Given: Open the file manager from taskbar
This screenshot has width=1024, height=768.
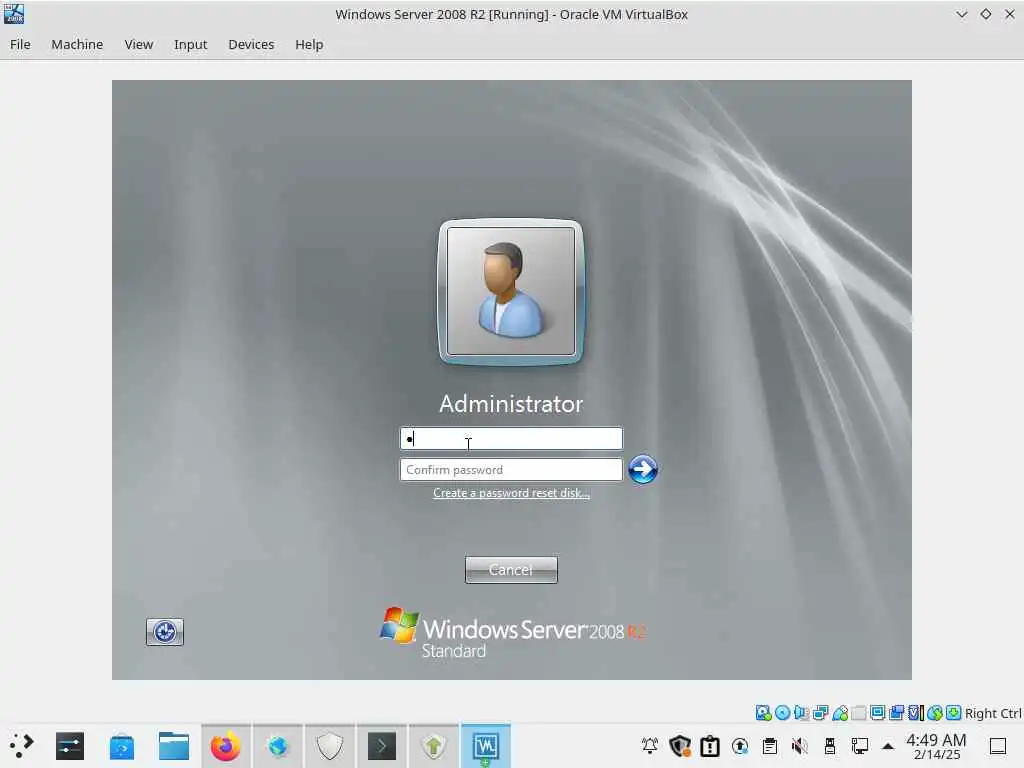Looking at the screenshot, I should 174,746.
